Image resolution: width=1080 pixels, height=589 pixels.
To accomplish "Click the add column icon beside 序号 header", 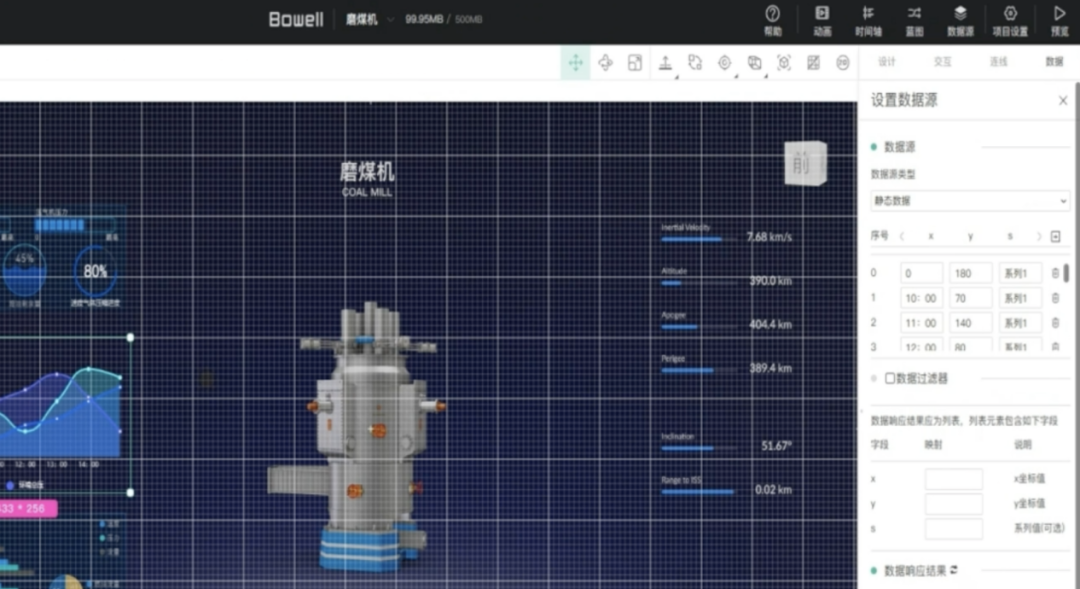I will coord(1055,237).
